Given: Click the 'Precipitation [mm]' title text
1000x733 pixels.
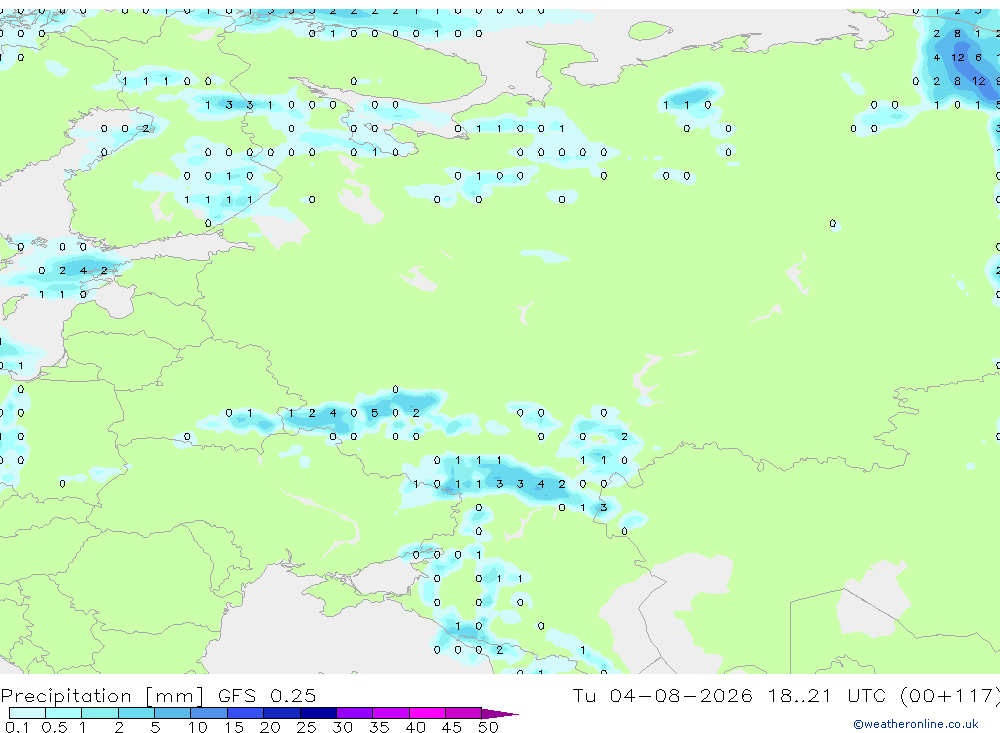Looking at the screenshot, I should 102,695.
